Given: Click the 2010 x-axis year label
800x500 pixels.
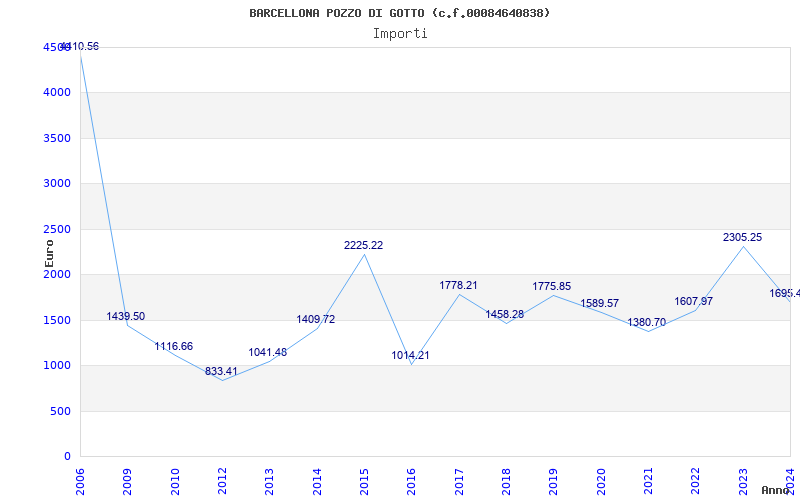Looking at the screenshot, I should [175, 481].
